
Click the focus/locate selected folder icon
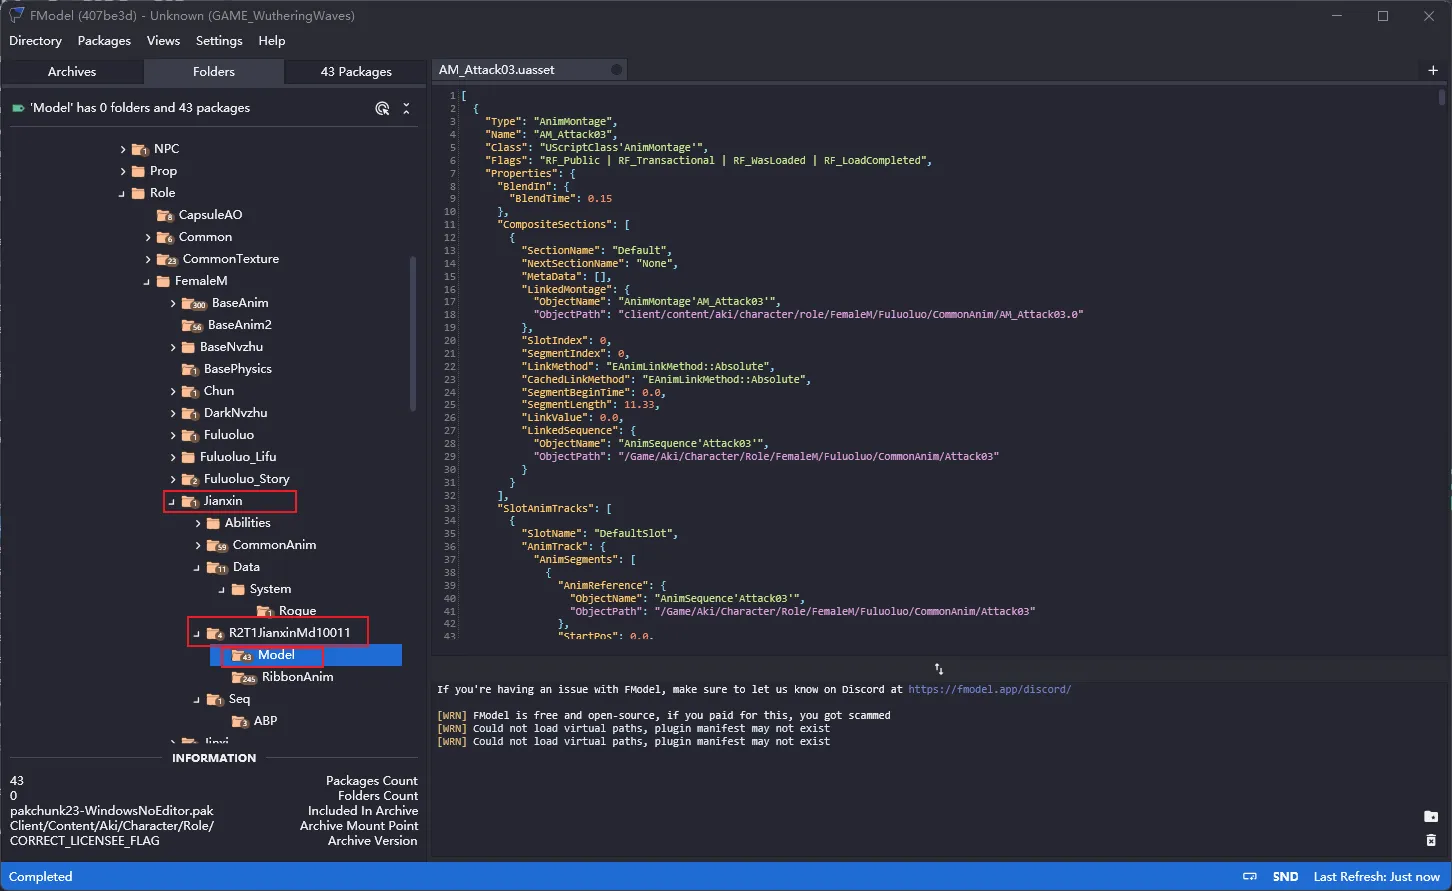point(382,108)
